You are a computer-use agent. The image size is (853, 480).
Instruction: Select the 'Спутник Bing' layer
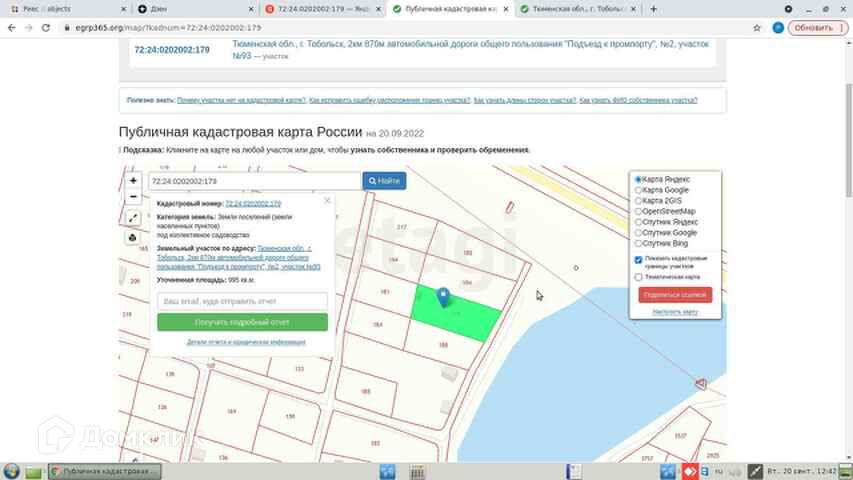[639, 243]
